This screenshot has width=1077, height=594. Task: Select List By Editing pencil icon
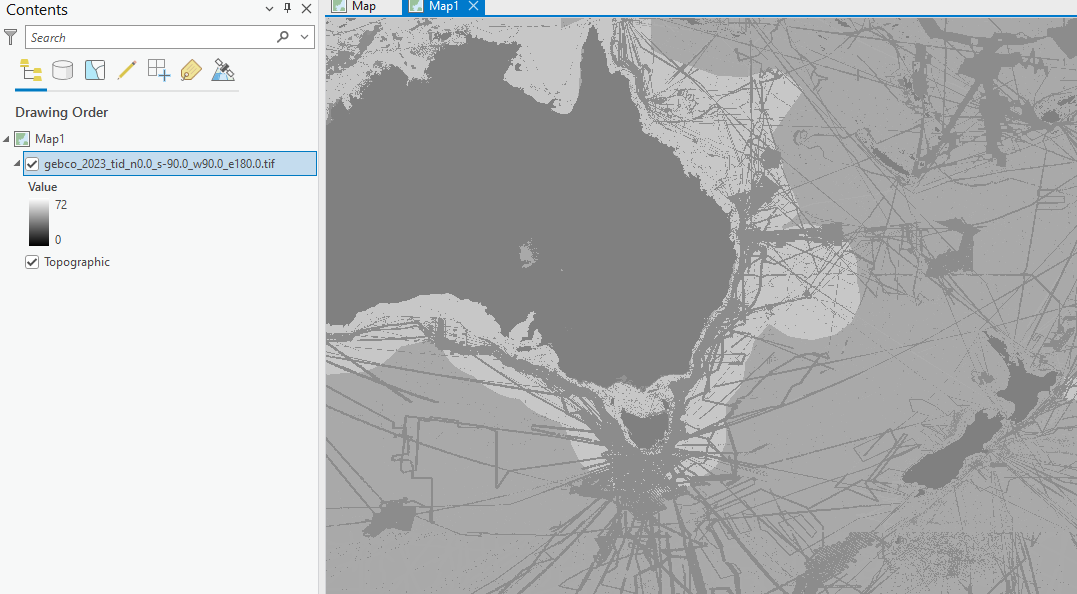point(126,70)
